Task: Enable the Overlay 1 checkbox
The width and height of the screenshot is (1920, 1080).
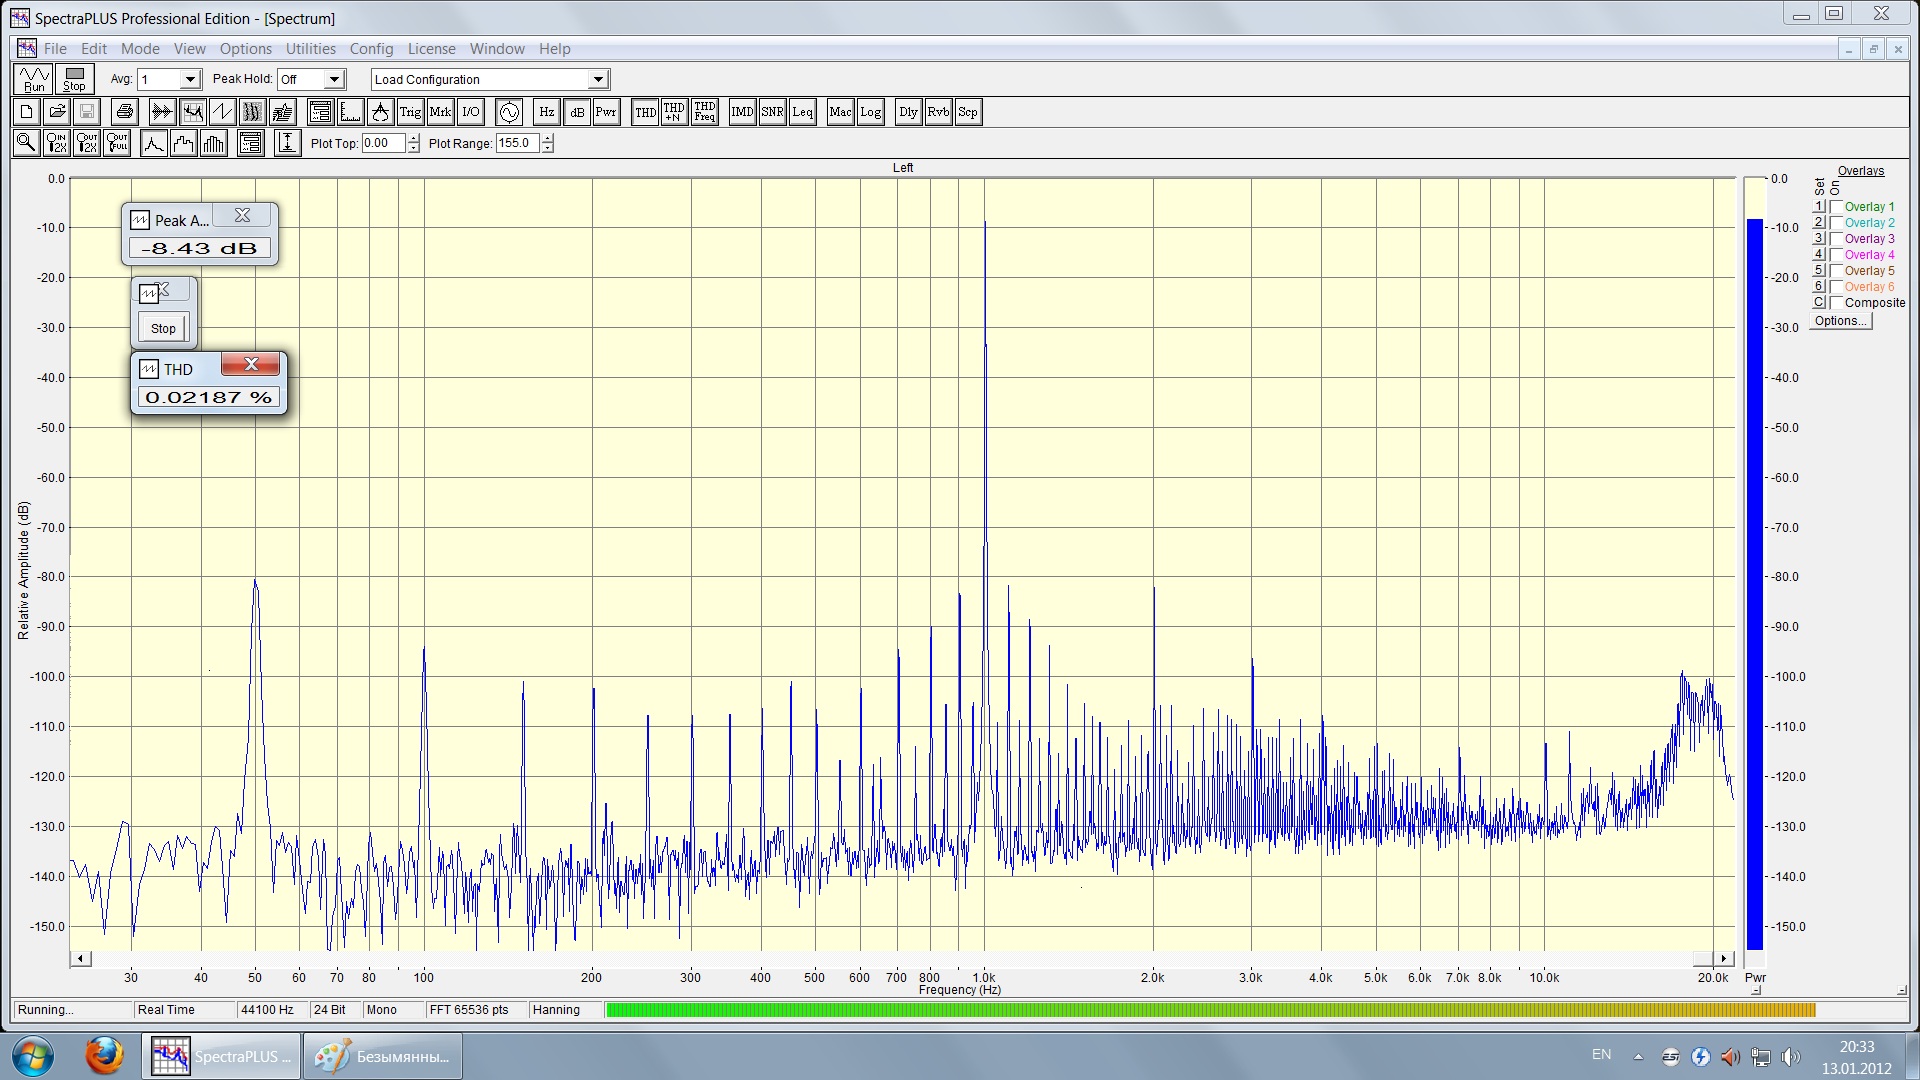Action: coord(1836,207)
